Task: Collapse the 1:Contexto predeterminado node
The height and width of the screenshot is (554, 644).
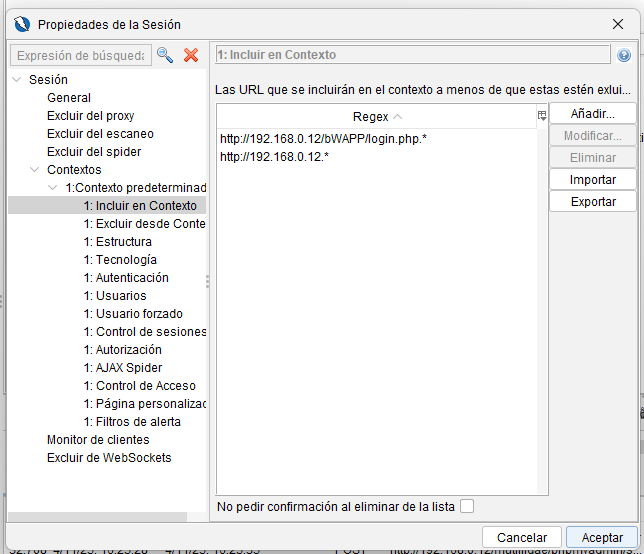Action: (x=53, y=188)
